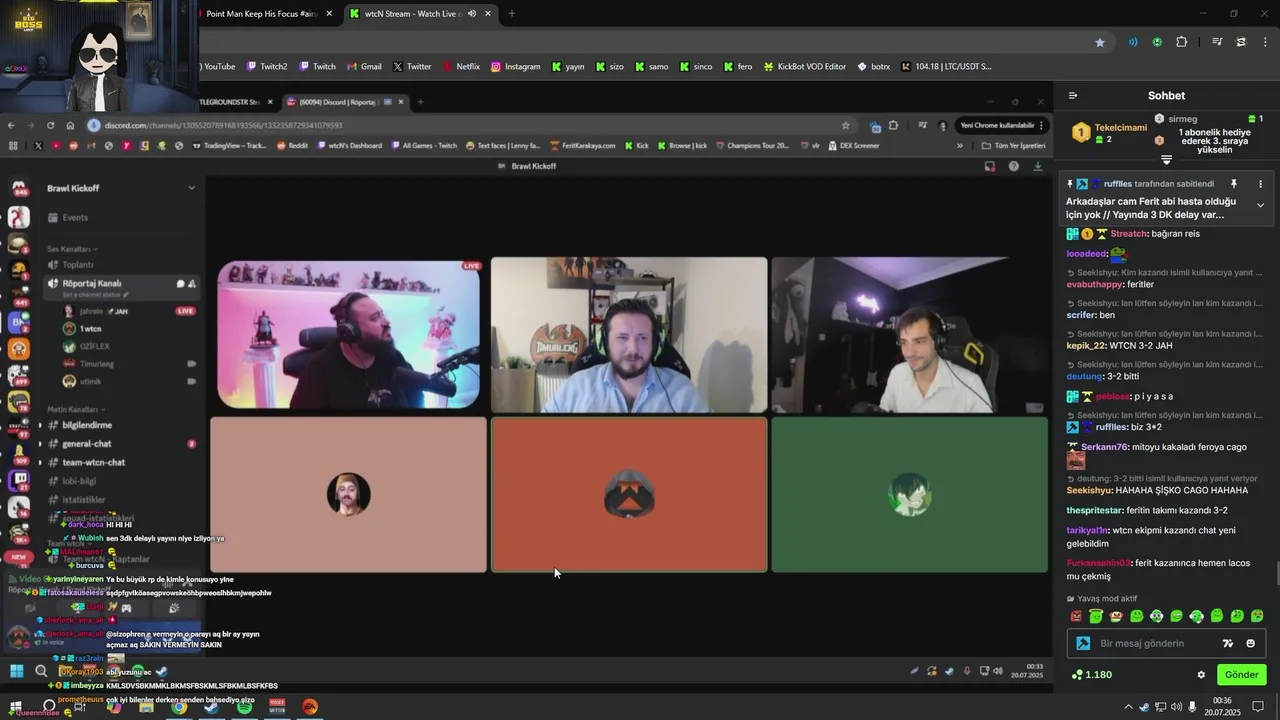The width and height of the screenshot is (1280, 720).
Task: Collapse chat panel via Sohbet header icon
Action: click(x=1073, y=96)
